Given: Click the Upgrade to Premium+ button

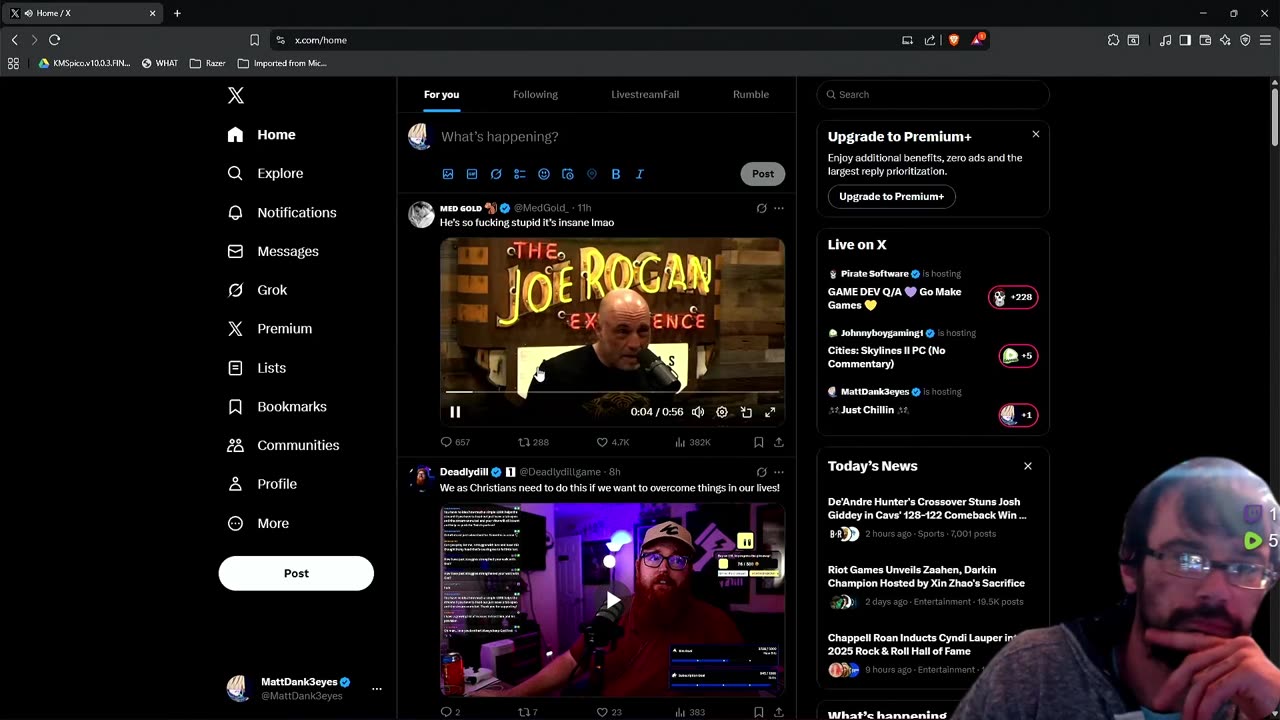Looking at the screenshot, I should pos(891,196).
